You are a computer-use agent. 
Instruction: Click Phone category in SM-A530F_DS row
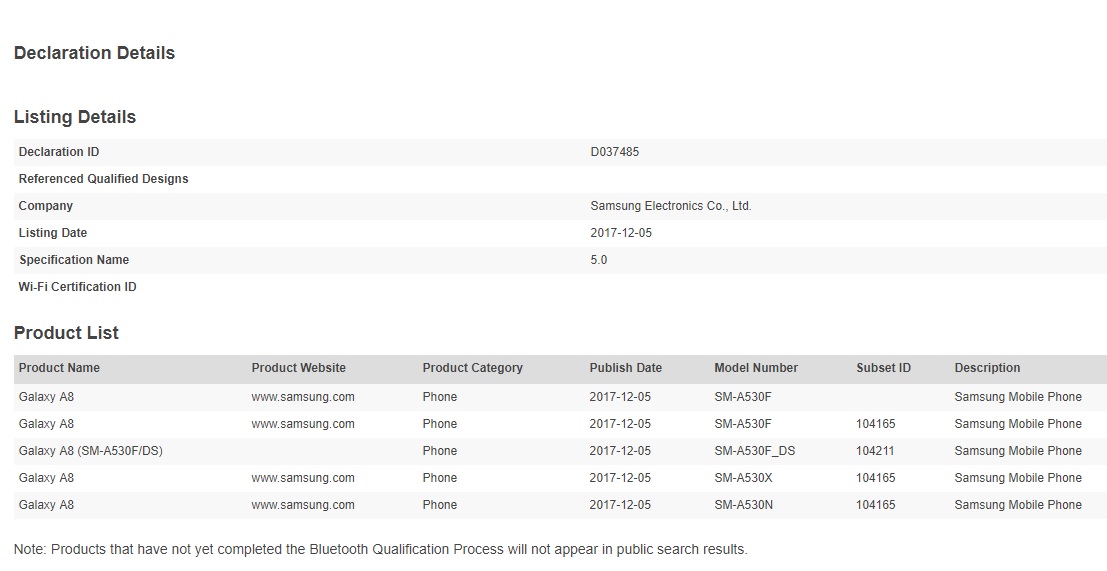point(439,451)
